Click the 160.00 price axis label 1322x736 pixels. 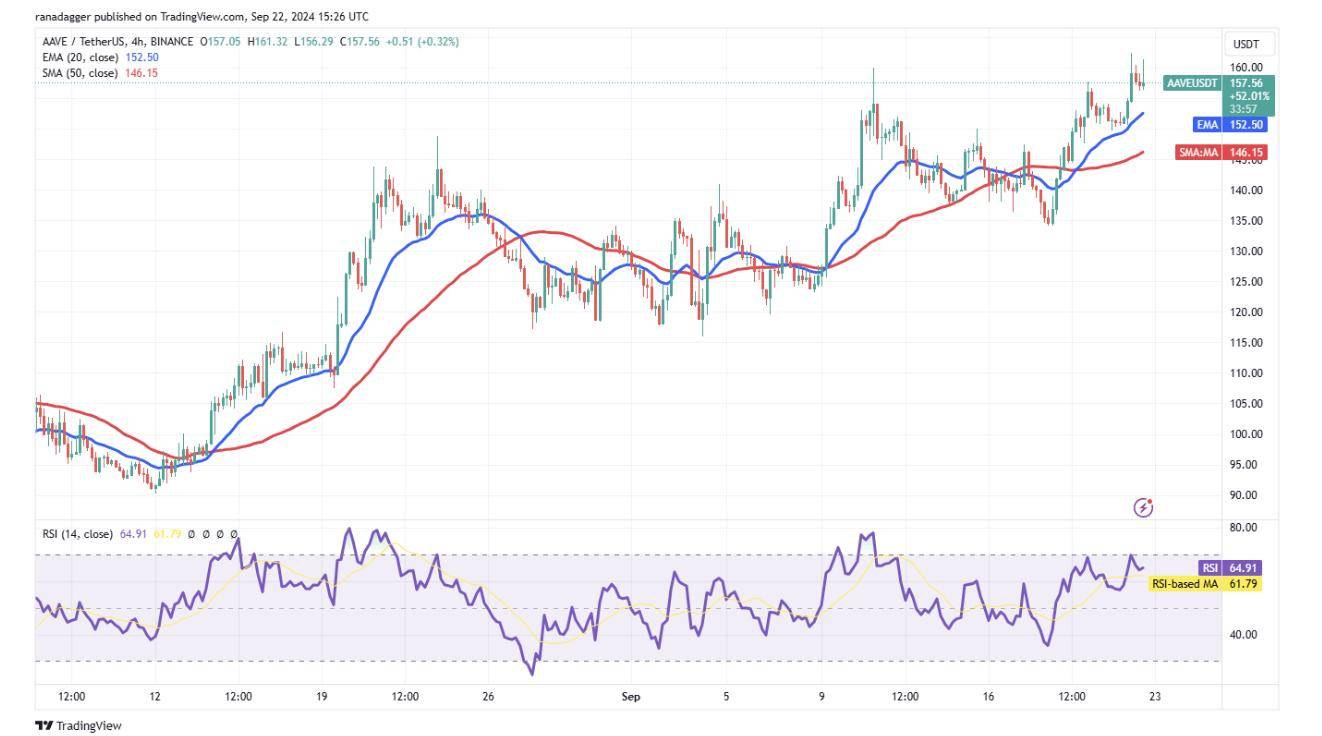click(1245, 68)
